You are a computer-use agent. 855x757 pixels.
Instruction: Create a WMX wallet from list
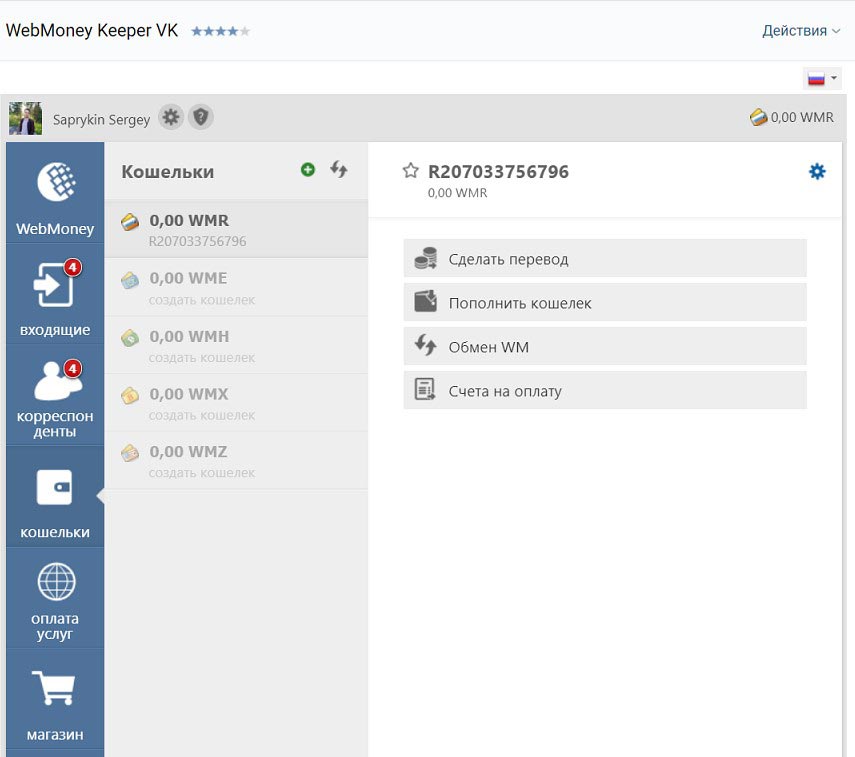[236, 403]
